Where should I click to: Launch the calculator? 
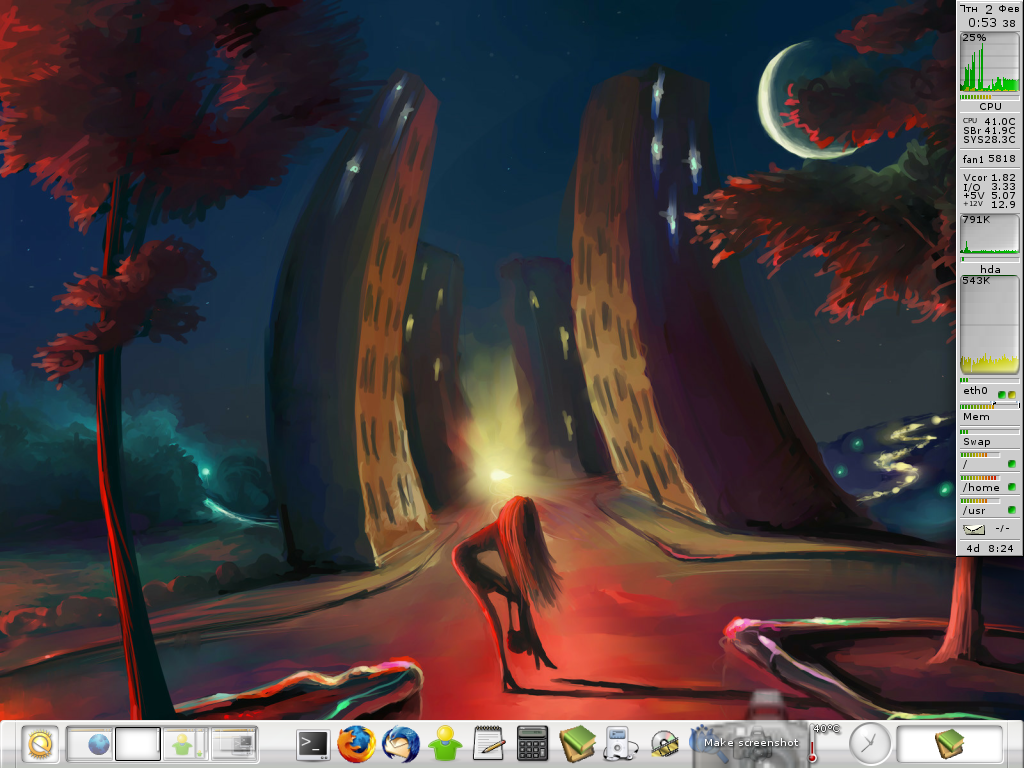532,744
